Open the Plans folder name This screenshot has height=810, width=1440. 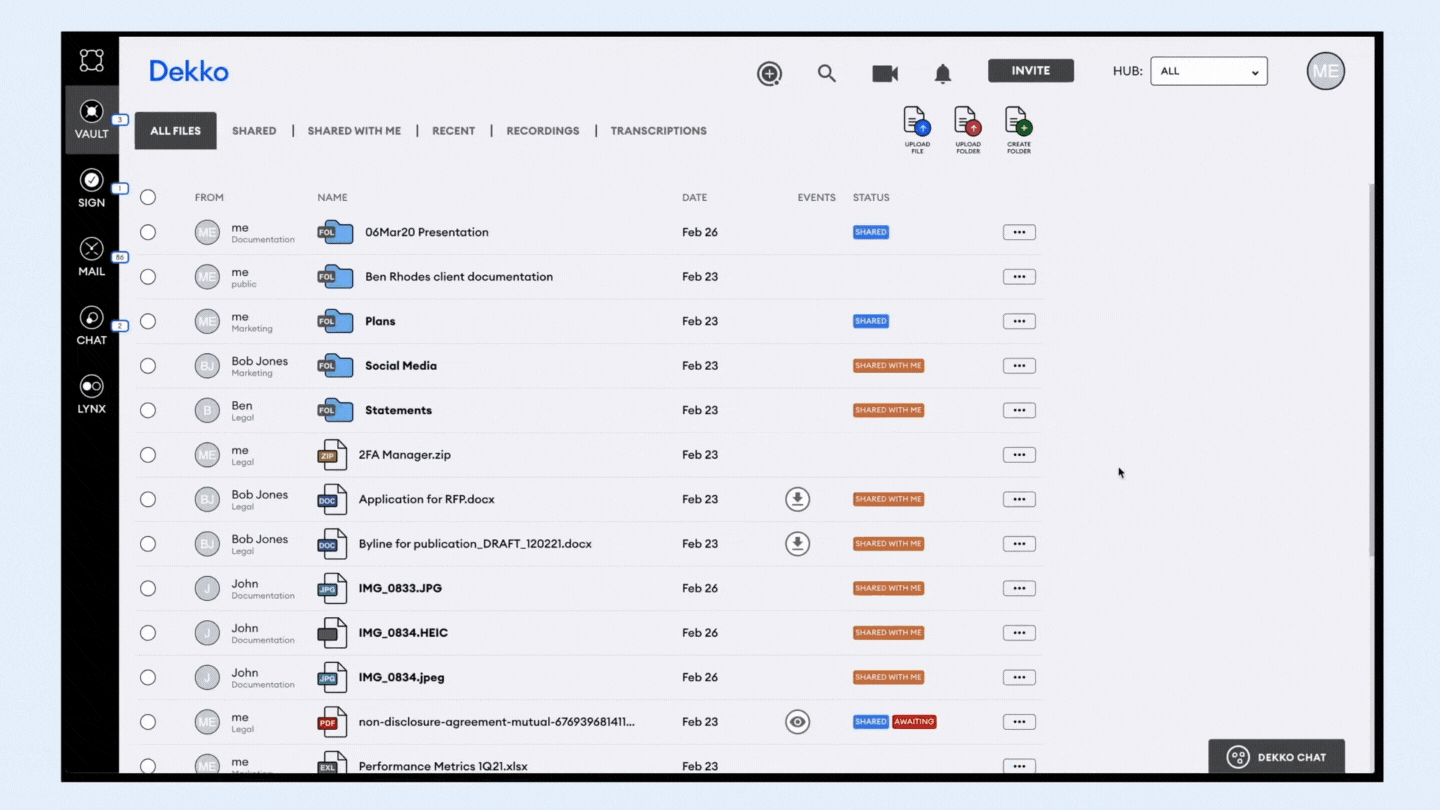tap(380, 321)
